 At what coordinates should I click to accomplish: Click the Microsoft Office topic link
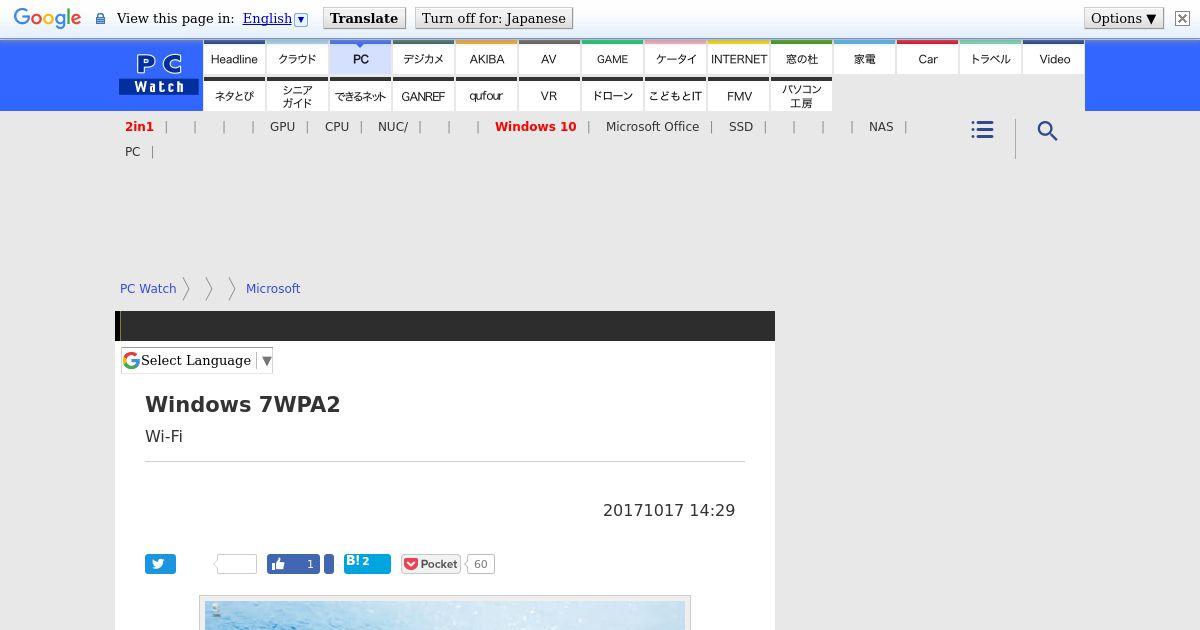pyautogui.click(x=652, y=127)
